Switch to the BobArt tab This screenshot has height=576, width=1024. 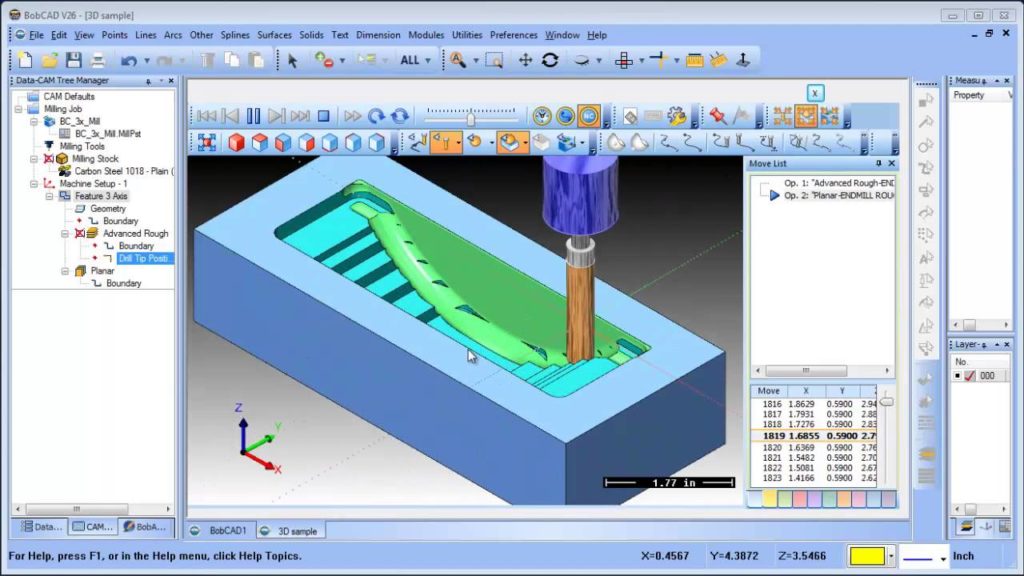click(145, 526)
